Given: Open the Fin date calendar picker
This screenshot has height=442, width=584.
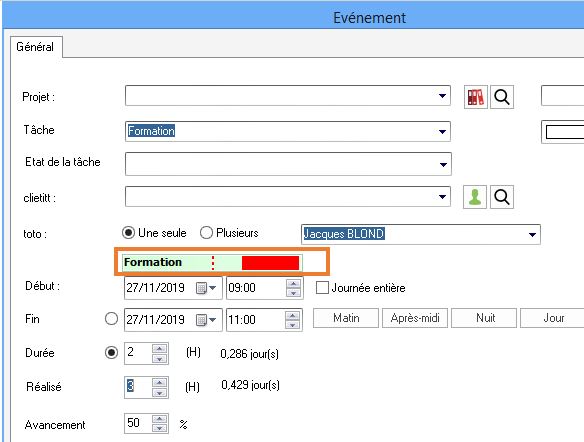Looking at the screenshot, I should pyautogui.click(x=206, y=320).
